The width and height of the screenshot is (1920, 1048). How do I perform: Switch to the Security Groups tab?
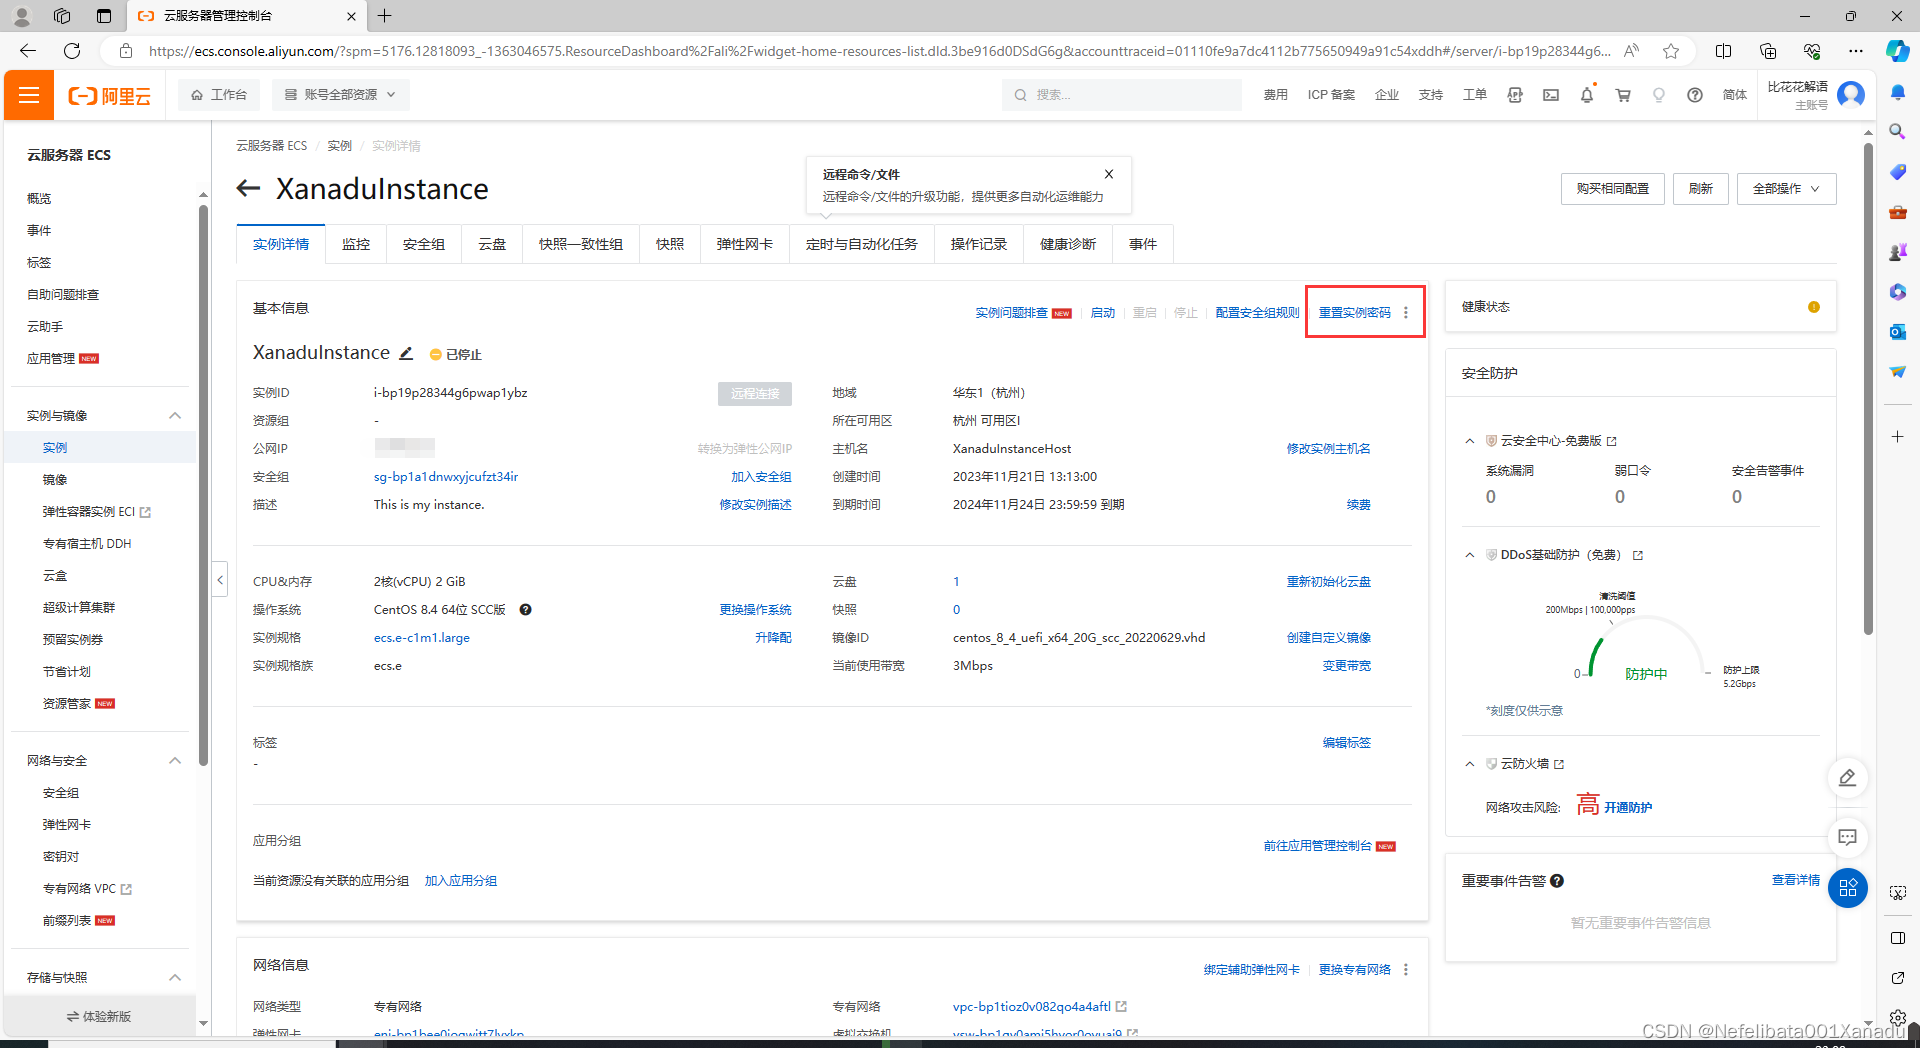click(x=424, y=244)
